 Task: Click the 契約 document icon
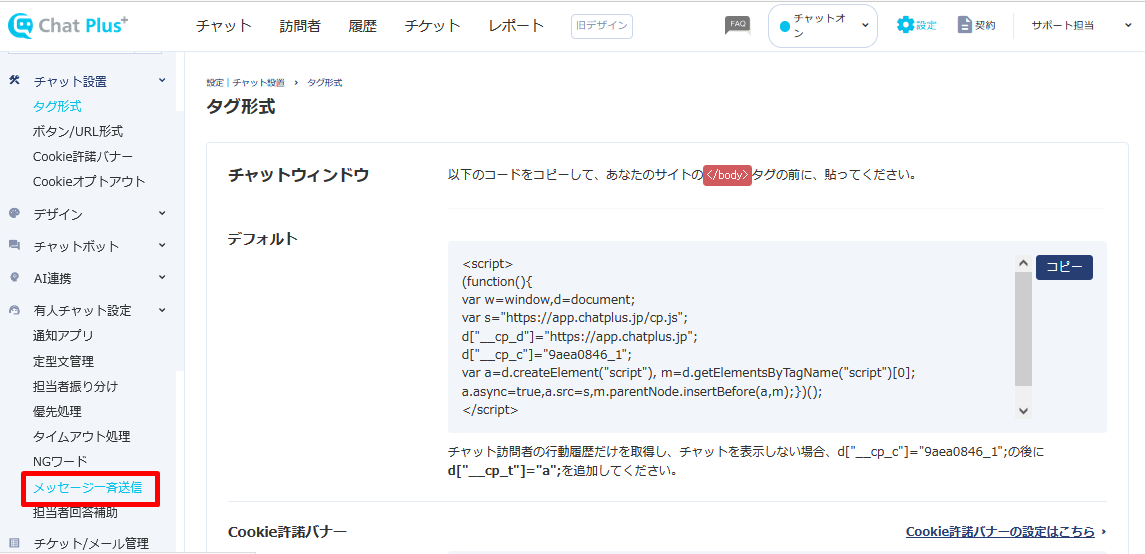click(965, 25)
